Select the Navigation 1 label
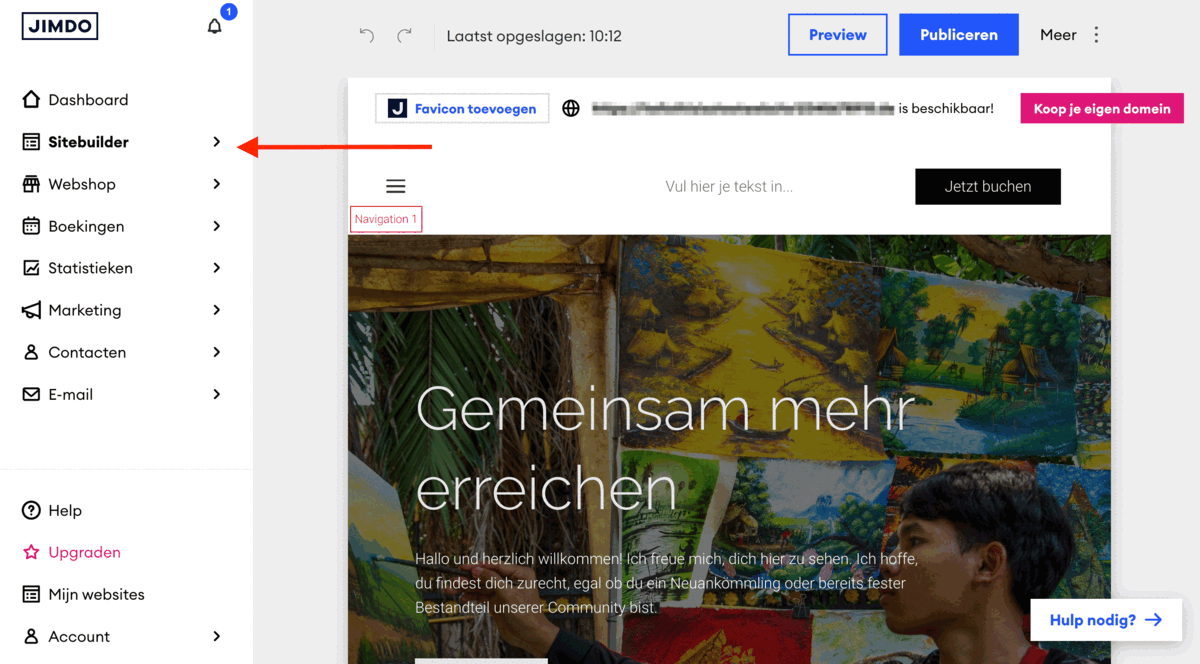 386,219
